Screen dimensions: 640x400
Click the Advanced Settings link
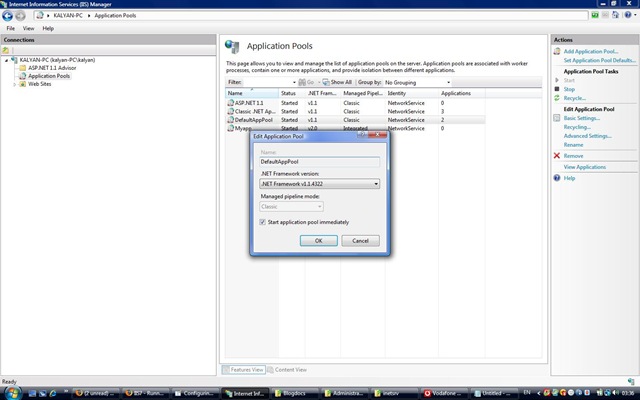pyautogui.click(x=587, y=136)
